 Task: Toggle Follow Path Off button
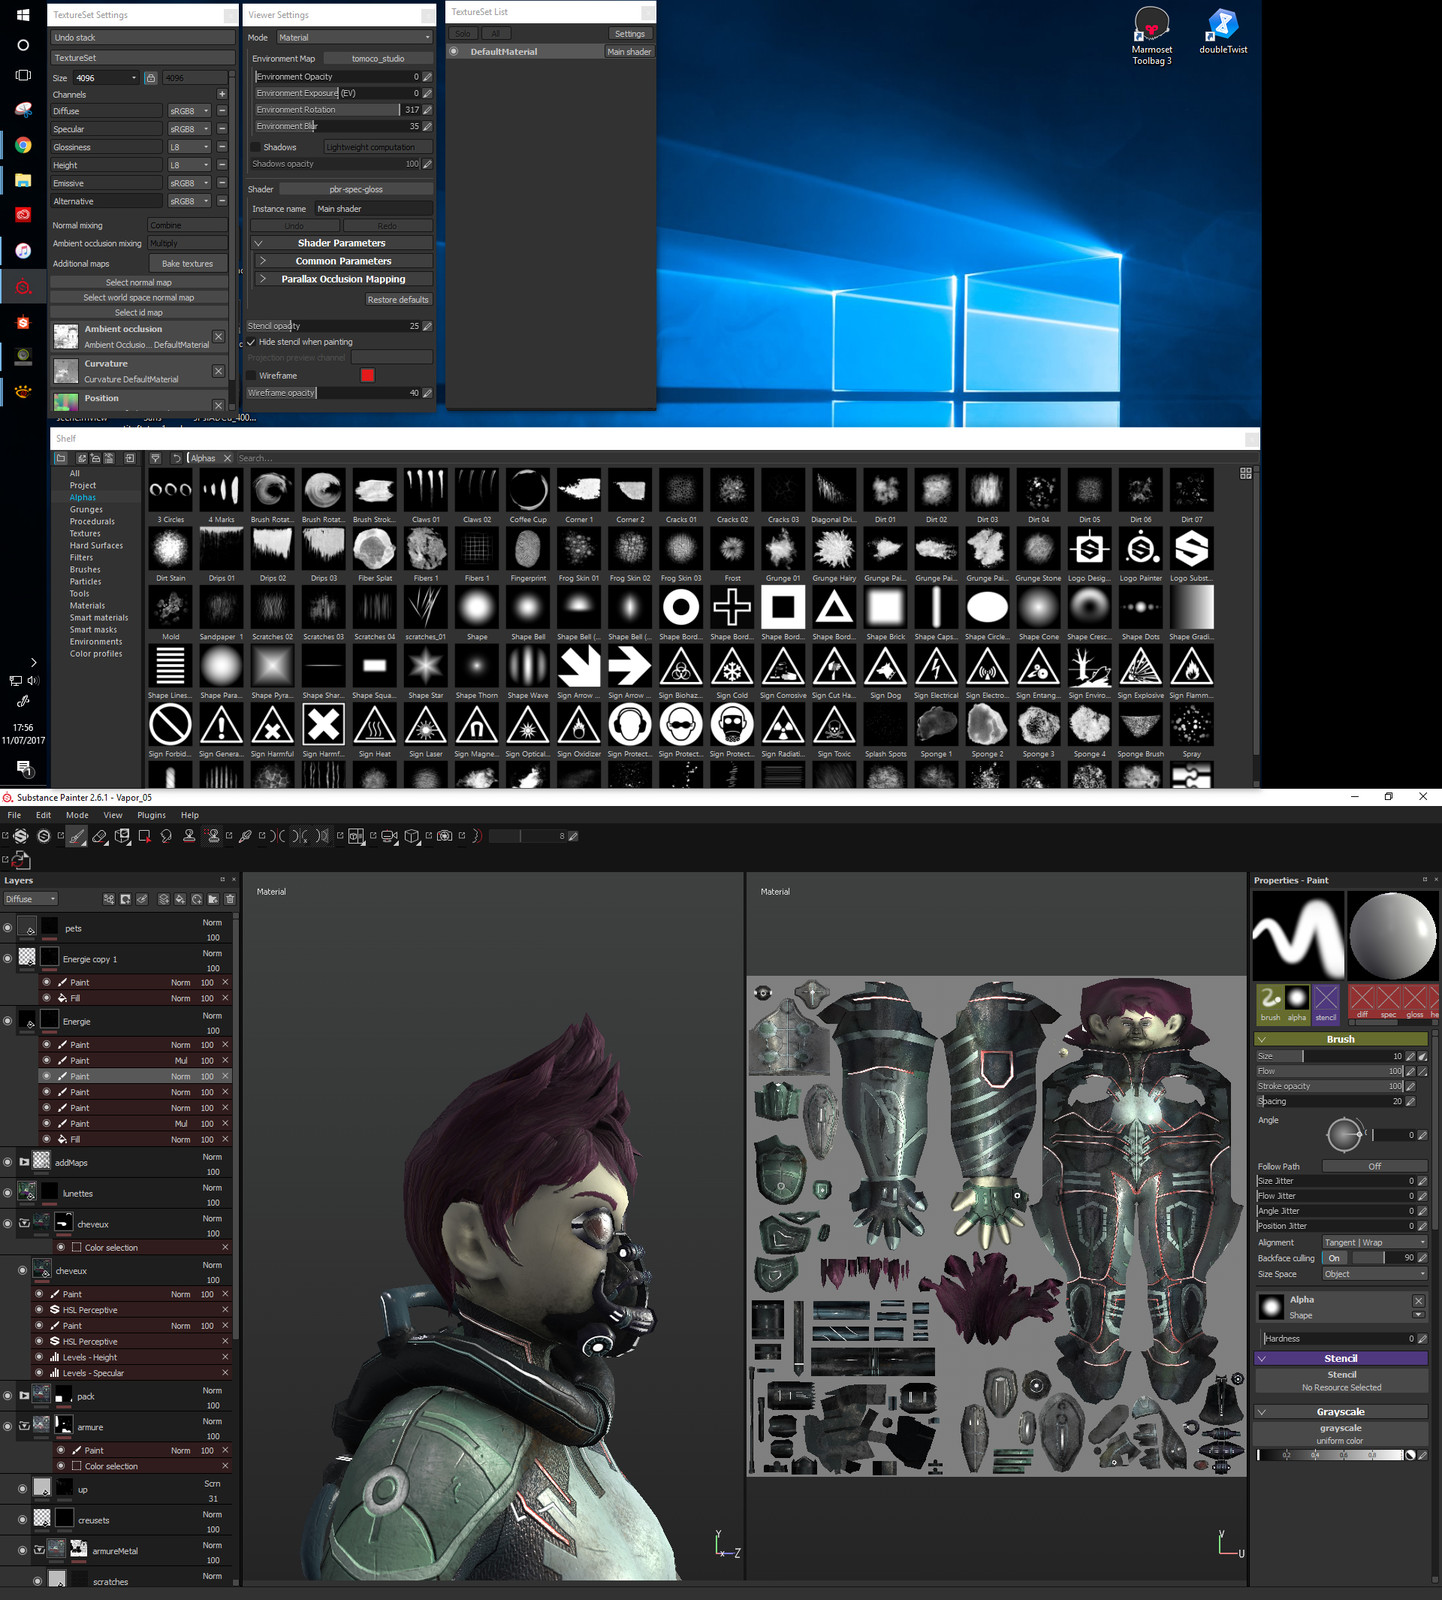click(x=1374, y=1166)
